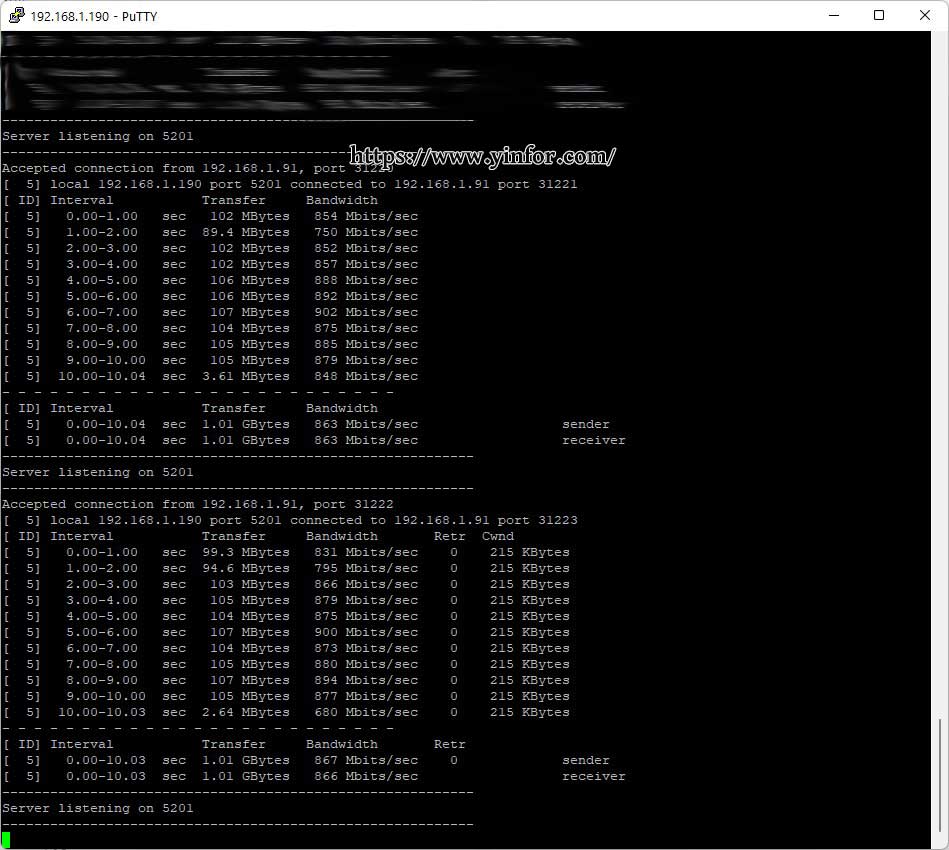Maximize the PuTTY window
Screen dimensions: 949x850
coord(879,16)
